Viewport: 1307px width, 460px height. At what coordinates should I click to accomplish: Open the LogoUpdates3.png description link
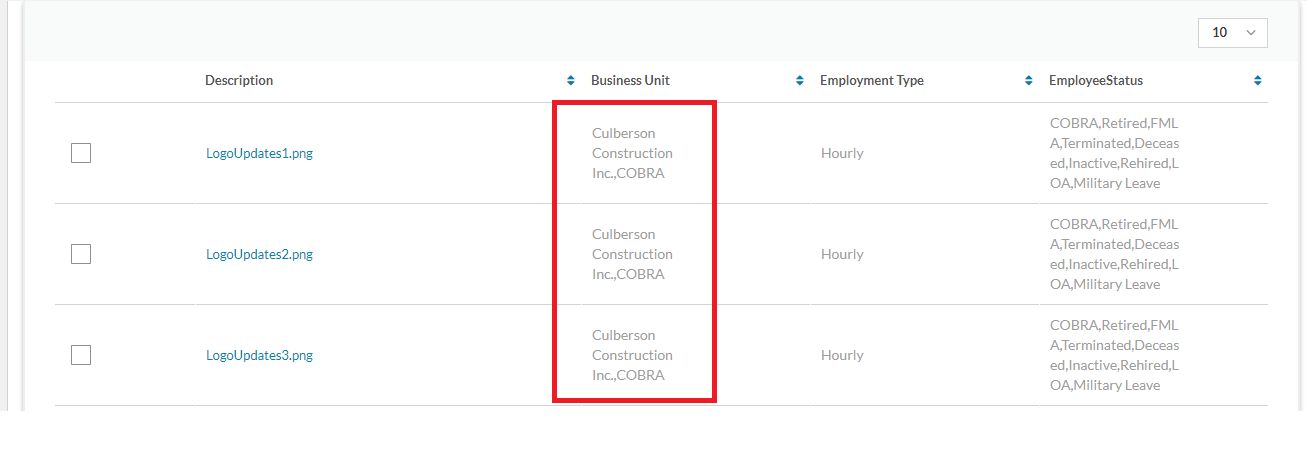coord(259,356)
